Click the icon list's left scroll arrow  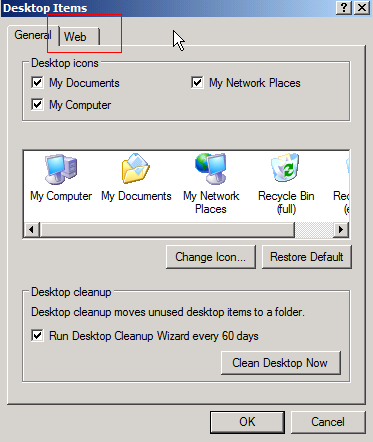pos(32,230)
